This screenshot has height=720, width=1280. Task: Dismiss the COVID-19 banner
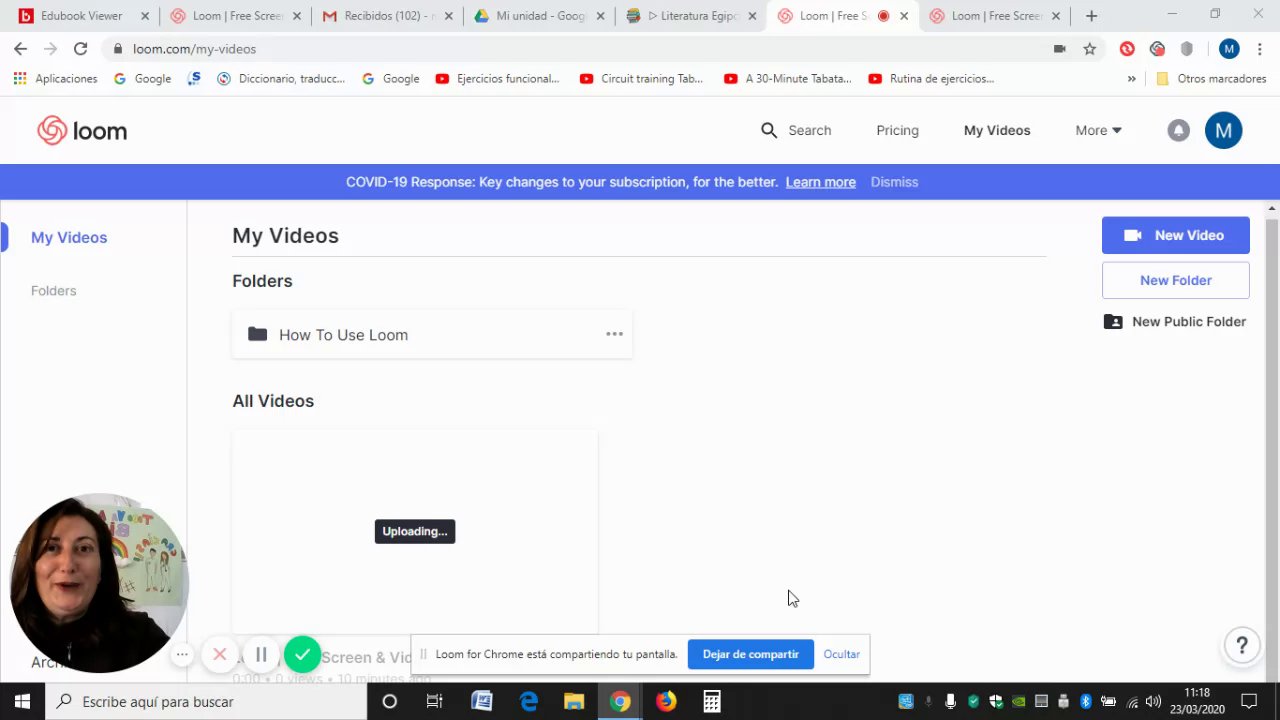click(894, 182)
